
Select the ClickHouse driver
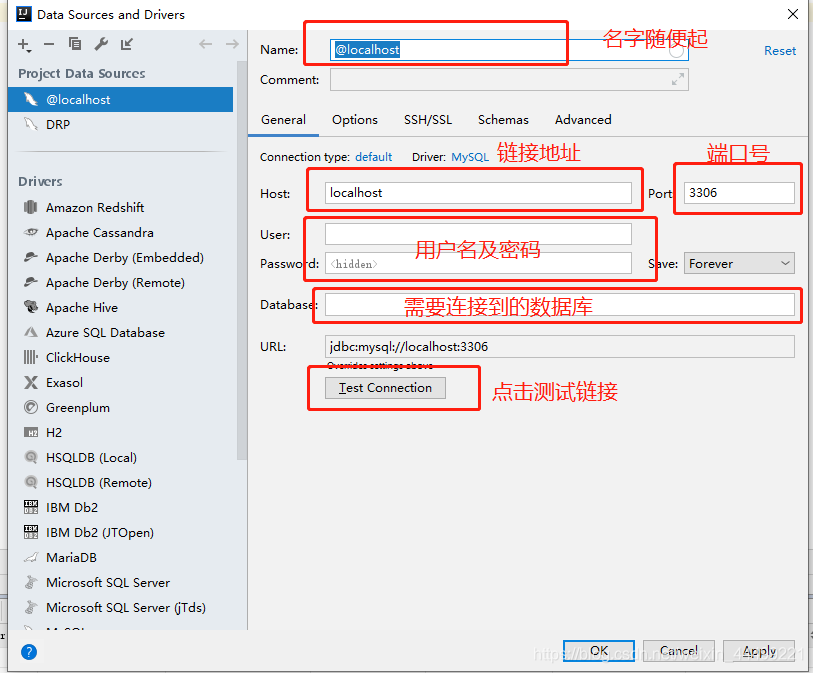(x=78, y=358)
